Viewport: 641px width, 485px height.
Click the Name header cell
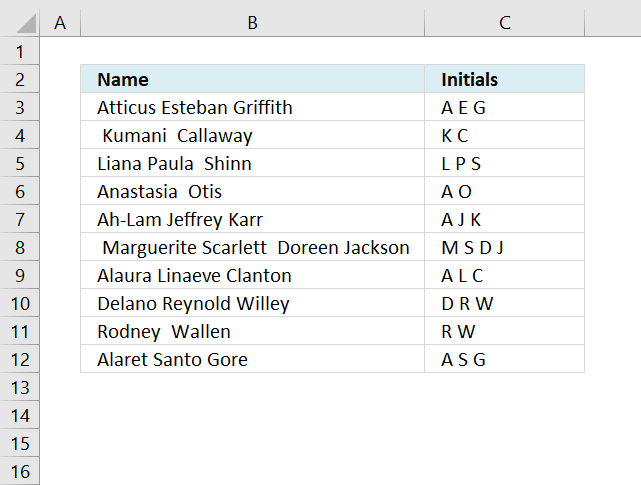coord(252,79)
